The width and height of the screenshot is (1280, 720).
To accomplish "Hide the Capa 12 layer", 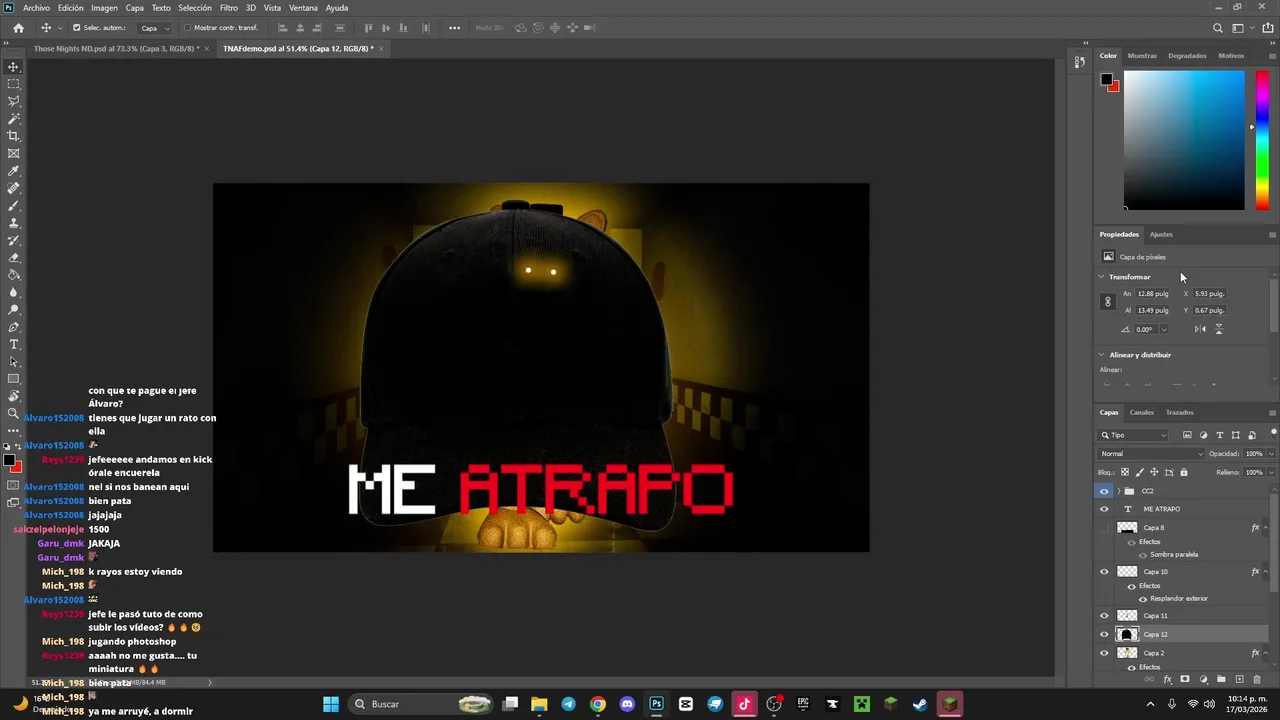I will tap(1104, 634).
